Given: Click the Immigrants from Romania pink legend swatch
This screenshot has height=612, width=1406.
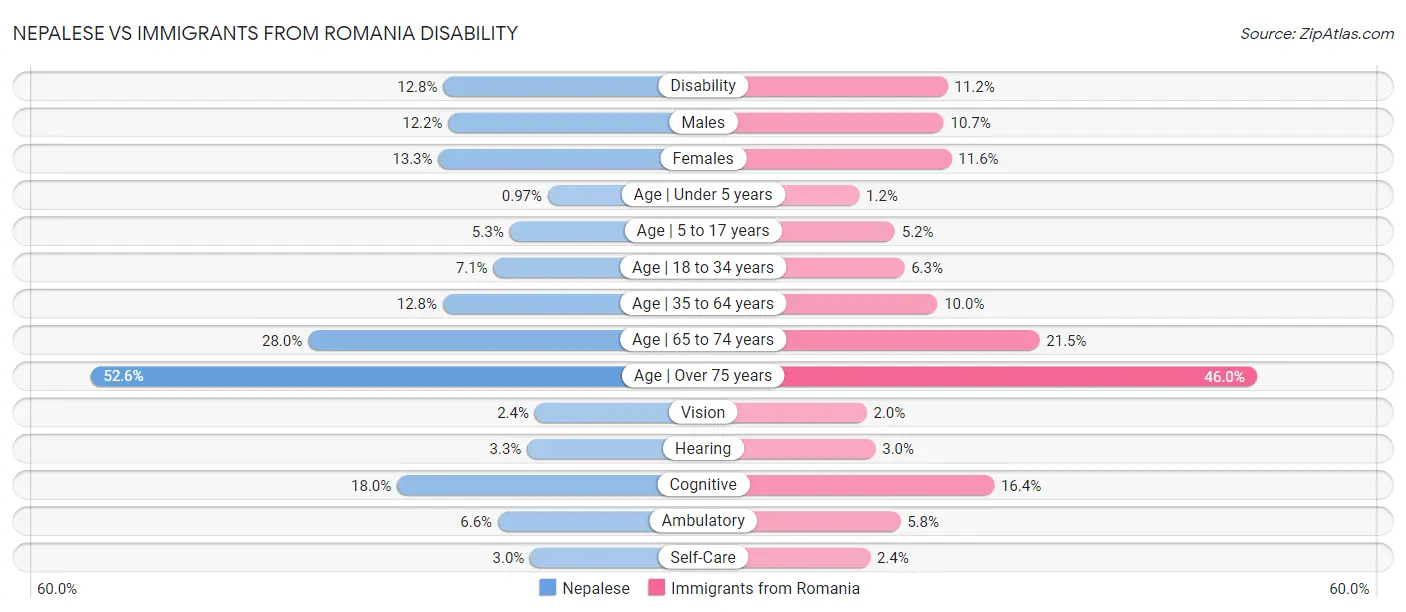Looking at the screenshot, I should point(657,588).
